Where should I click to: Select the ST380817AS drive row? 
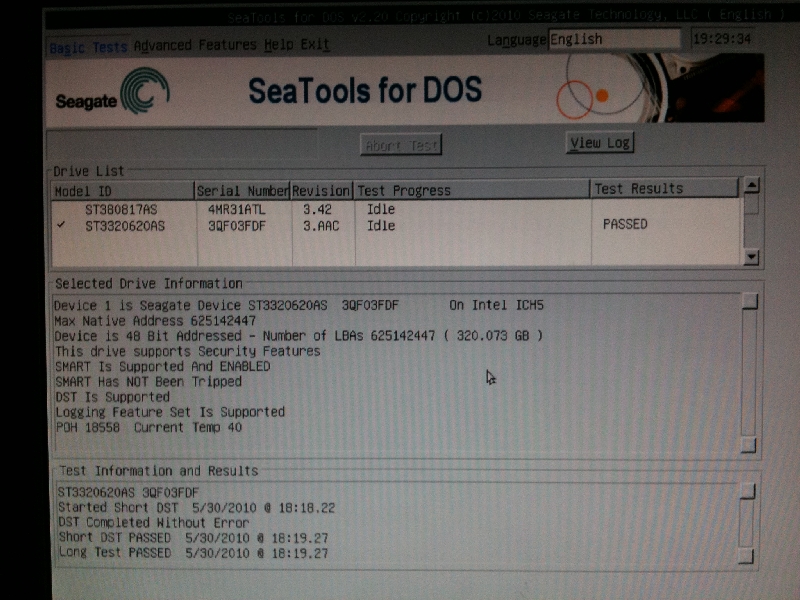[121, 210]
